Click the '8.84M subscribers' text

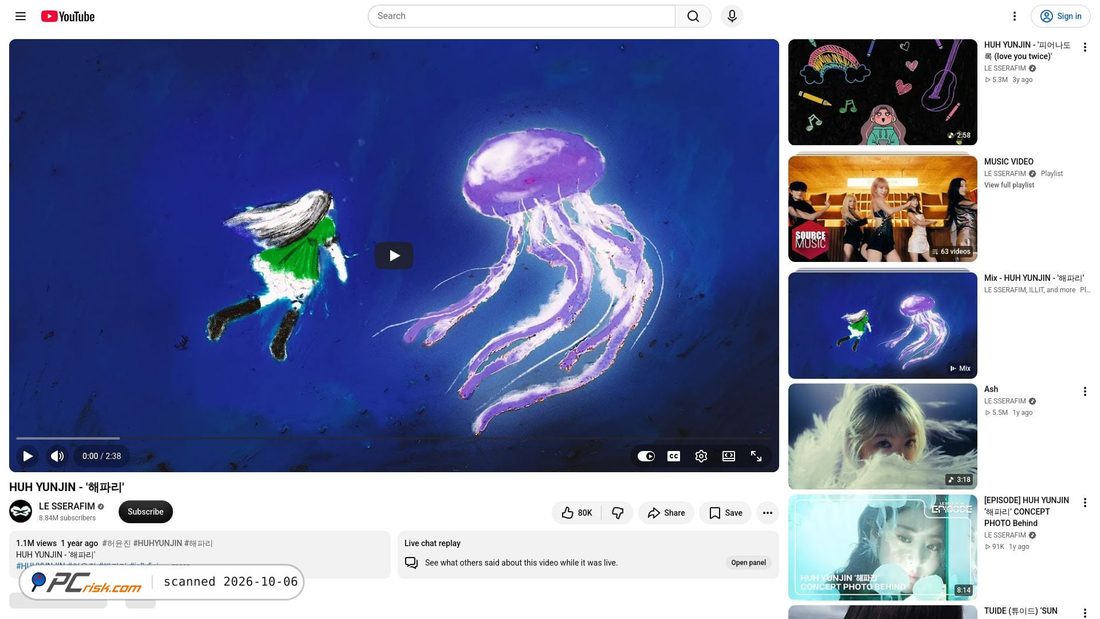coord(67,518)
